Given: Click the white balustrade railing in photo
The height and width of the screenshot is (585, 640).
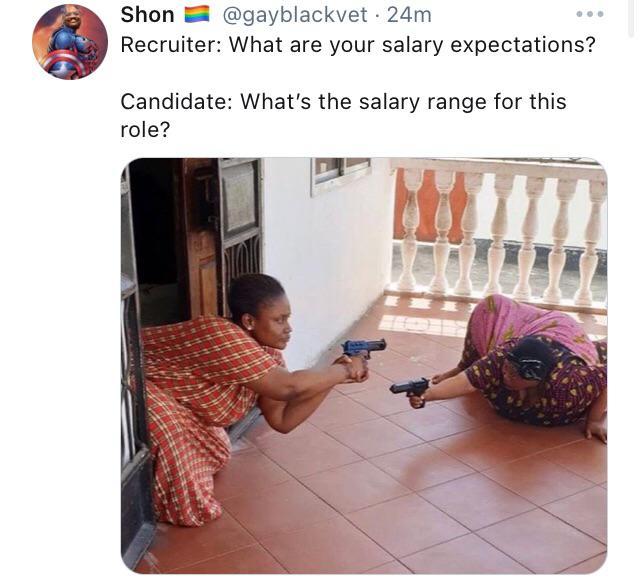Looking at the screenshot, I should pyautogui.click(x=498, y=233).
